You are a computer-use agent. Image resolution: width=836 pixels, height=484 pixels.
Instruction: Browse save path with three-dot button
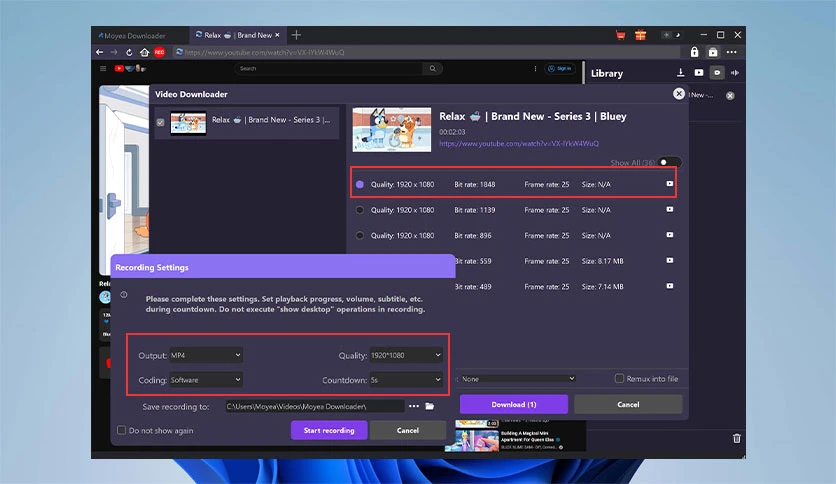click(x=414, y=407)
